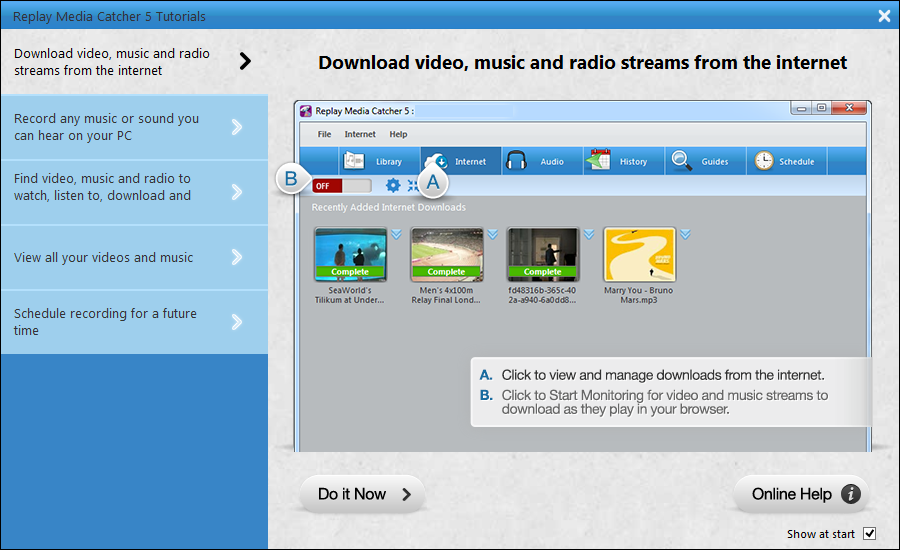Click the Guides tab label
Viewport: 900px width, 550px height.
pos(715,162)
